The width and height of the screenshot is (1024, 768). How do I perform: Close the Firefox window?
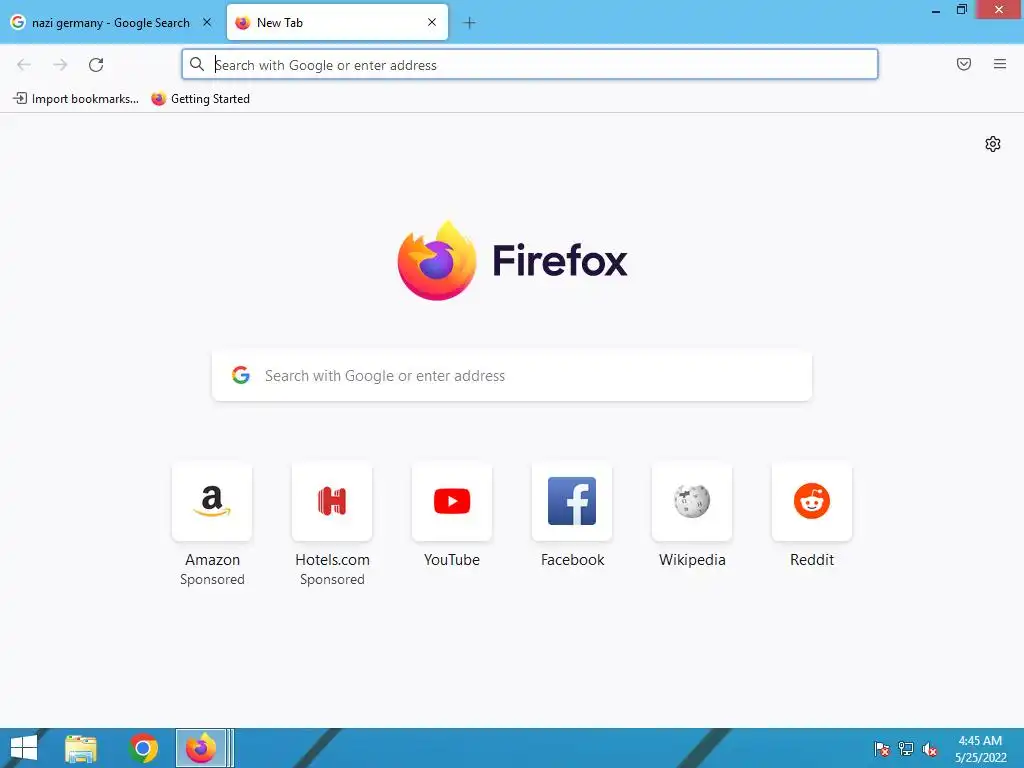point(999,10)
